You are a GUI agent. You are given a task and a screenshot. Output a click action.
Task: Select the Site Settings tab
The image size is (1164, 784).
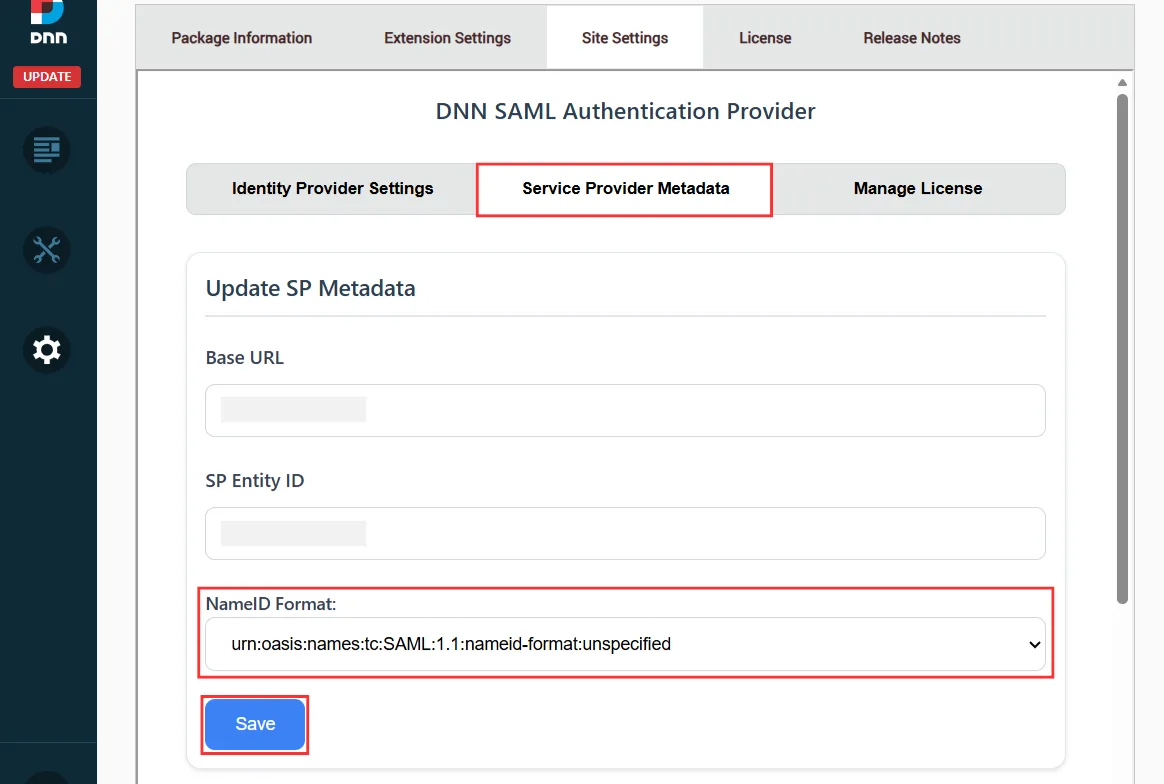[624, 38]
